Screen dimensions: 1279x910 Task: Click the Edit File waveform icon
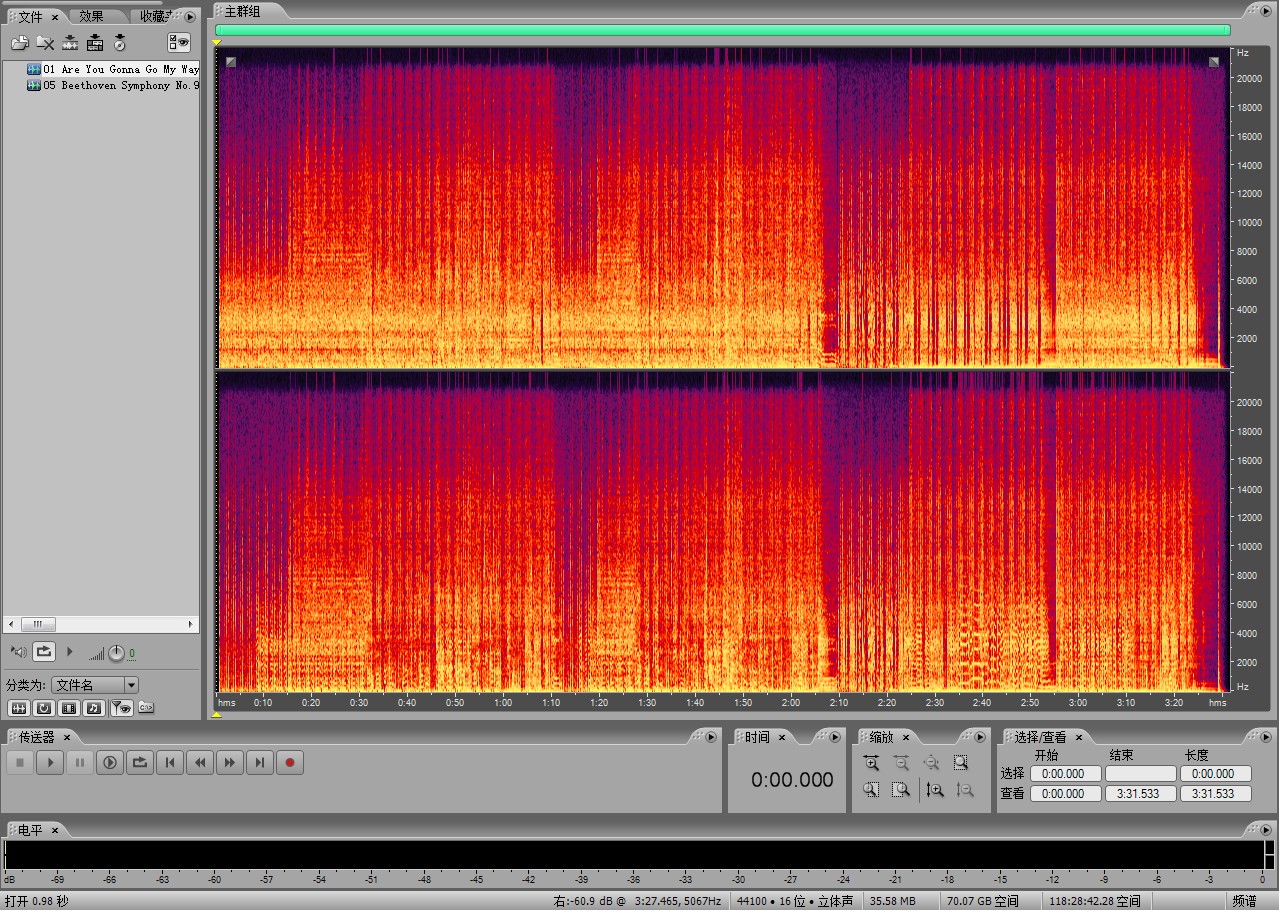[70, 42]
